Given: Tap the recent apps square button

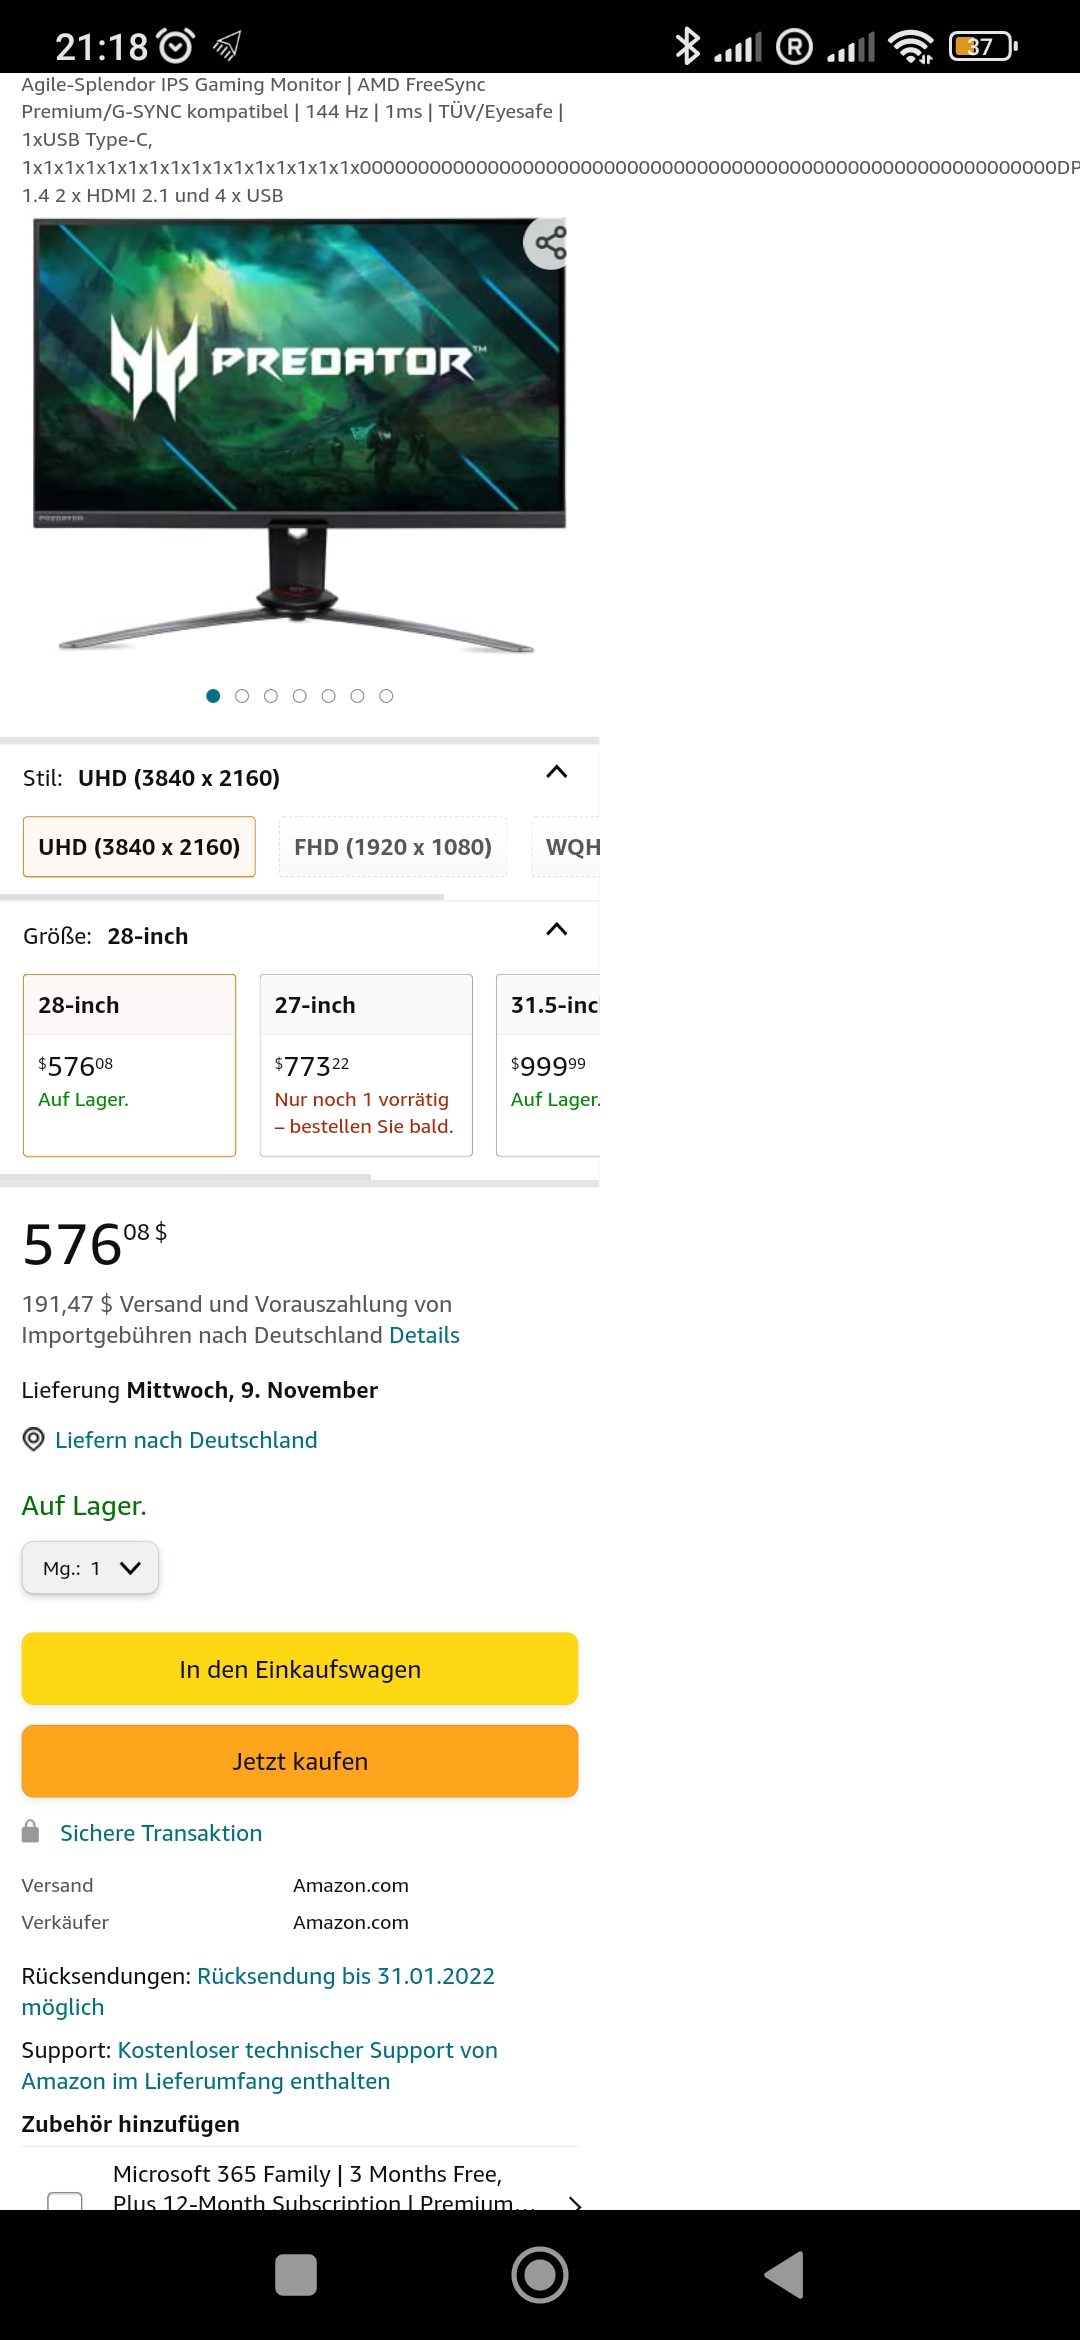Looking at the screenshot, I should (296, 2275).
